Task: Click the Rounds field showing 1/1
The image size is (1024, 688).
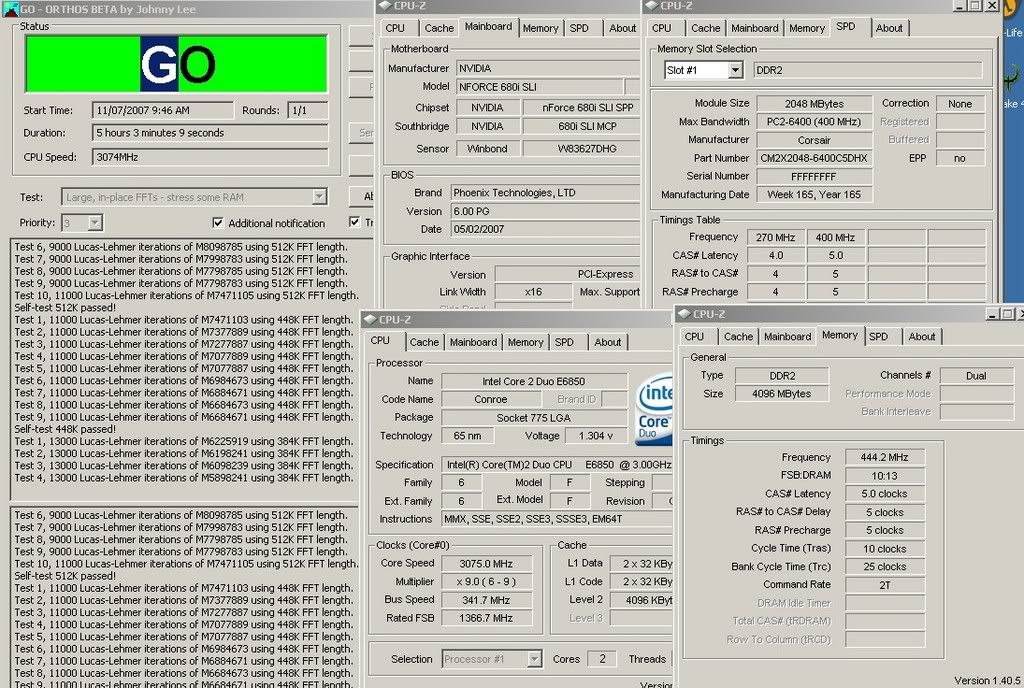Action: [308, 110]
